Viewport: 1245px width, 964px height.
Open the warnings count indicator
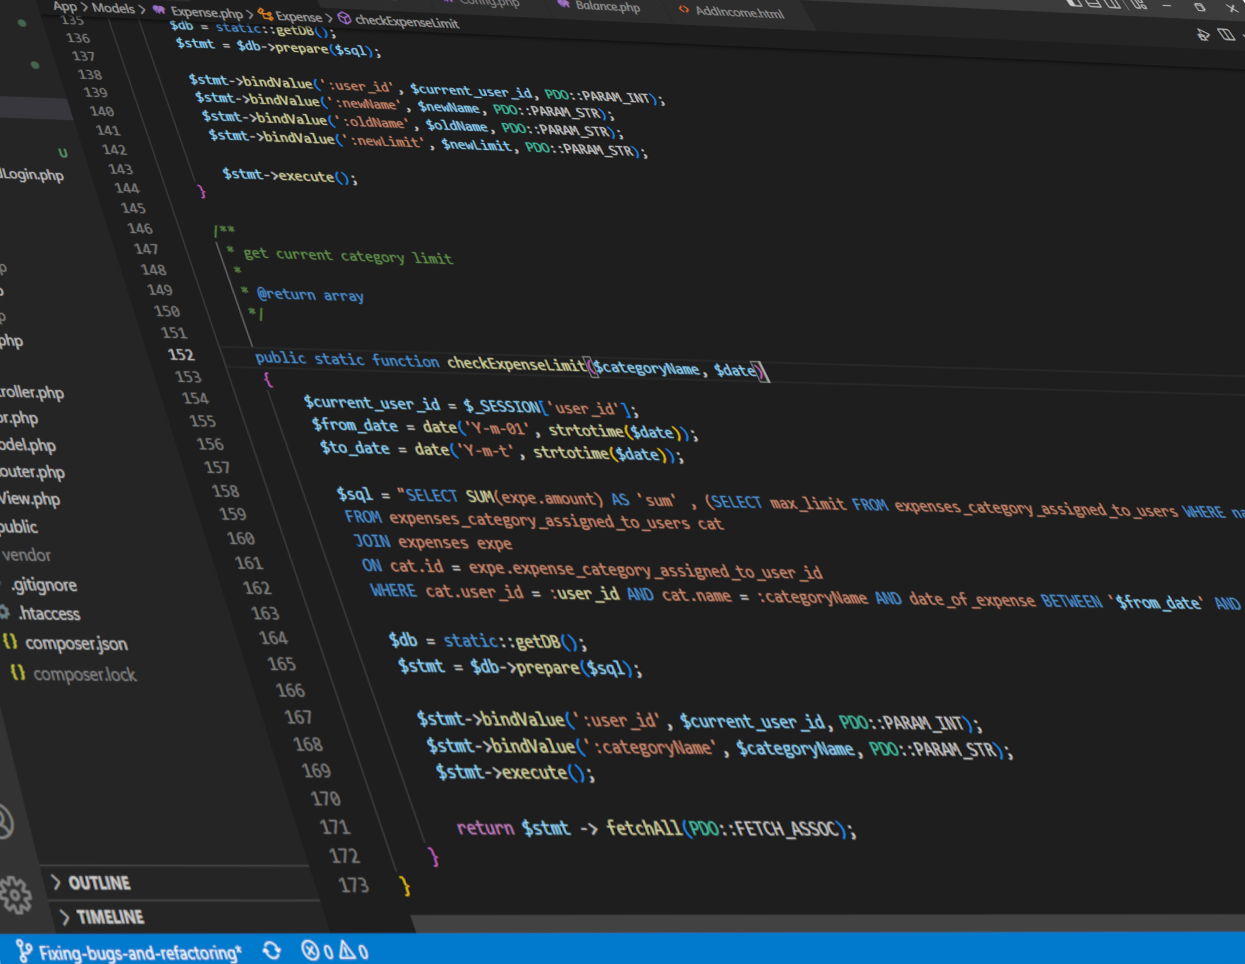pos(354,952)
